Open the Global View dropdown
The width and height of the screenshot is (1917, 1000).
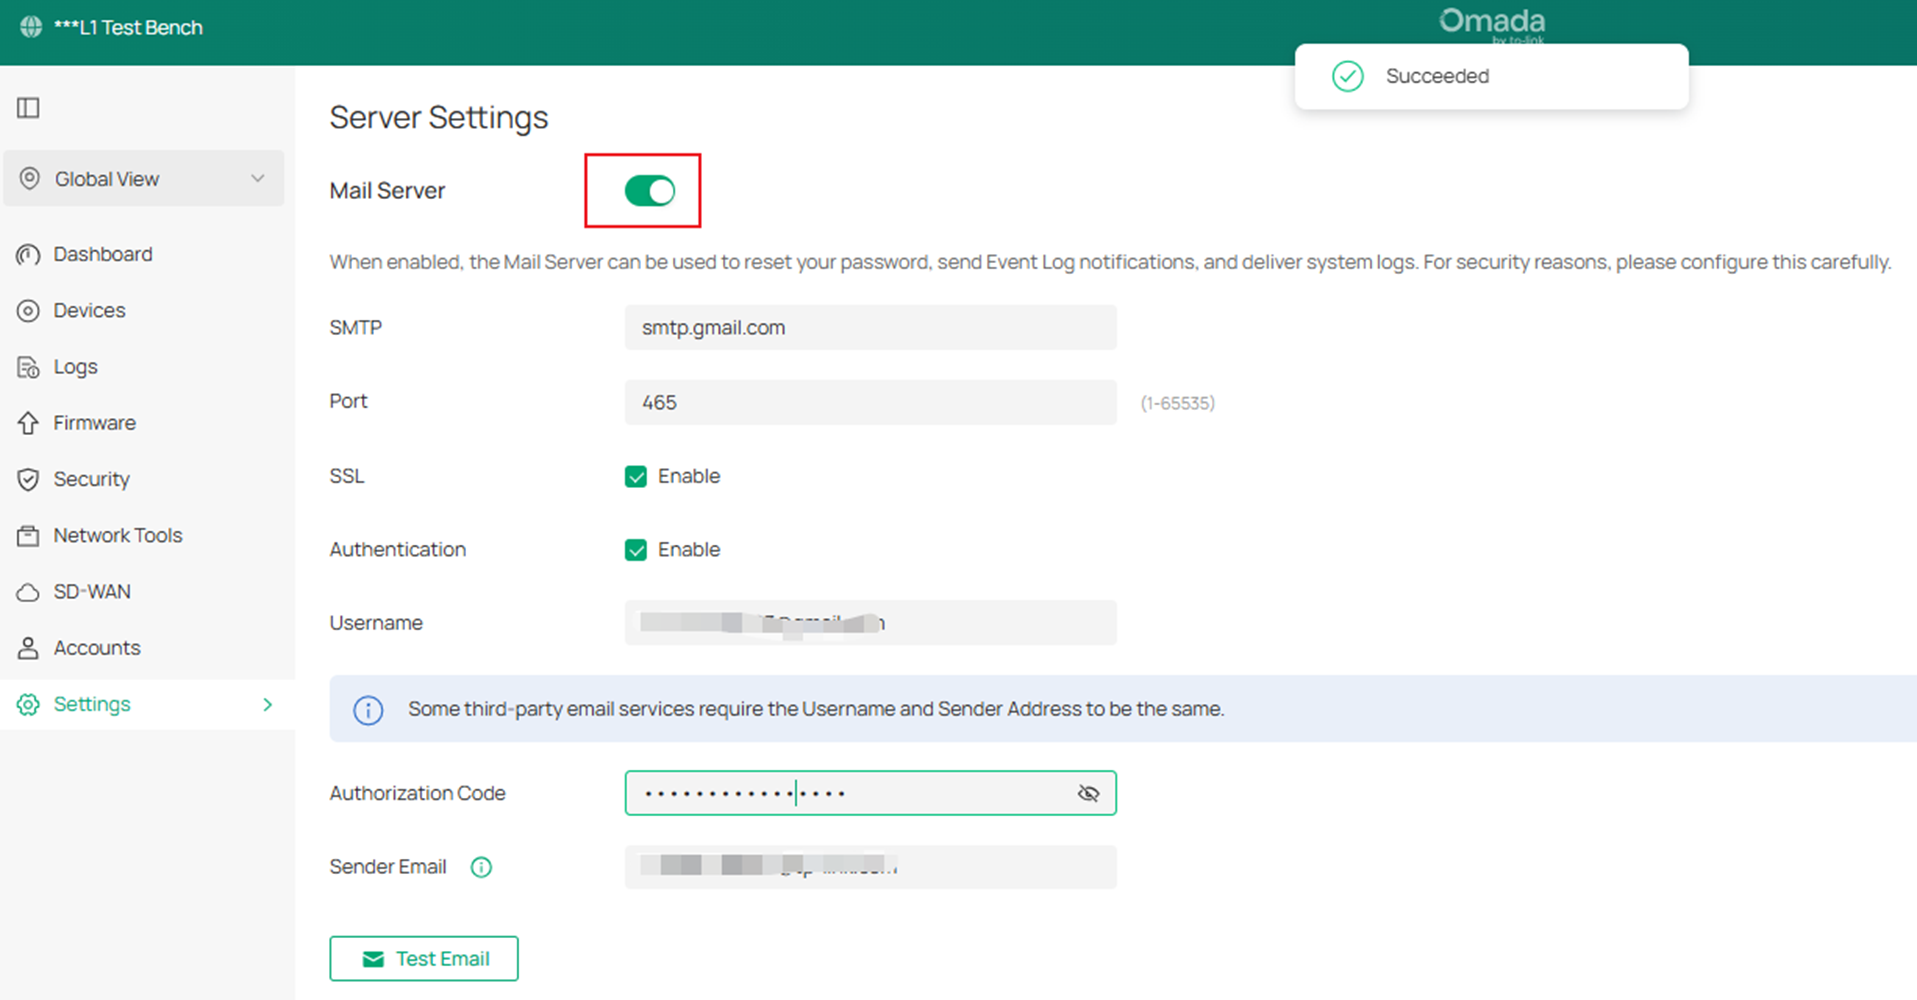tap(144, 179)
